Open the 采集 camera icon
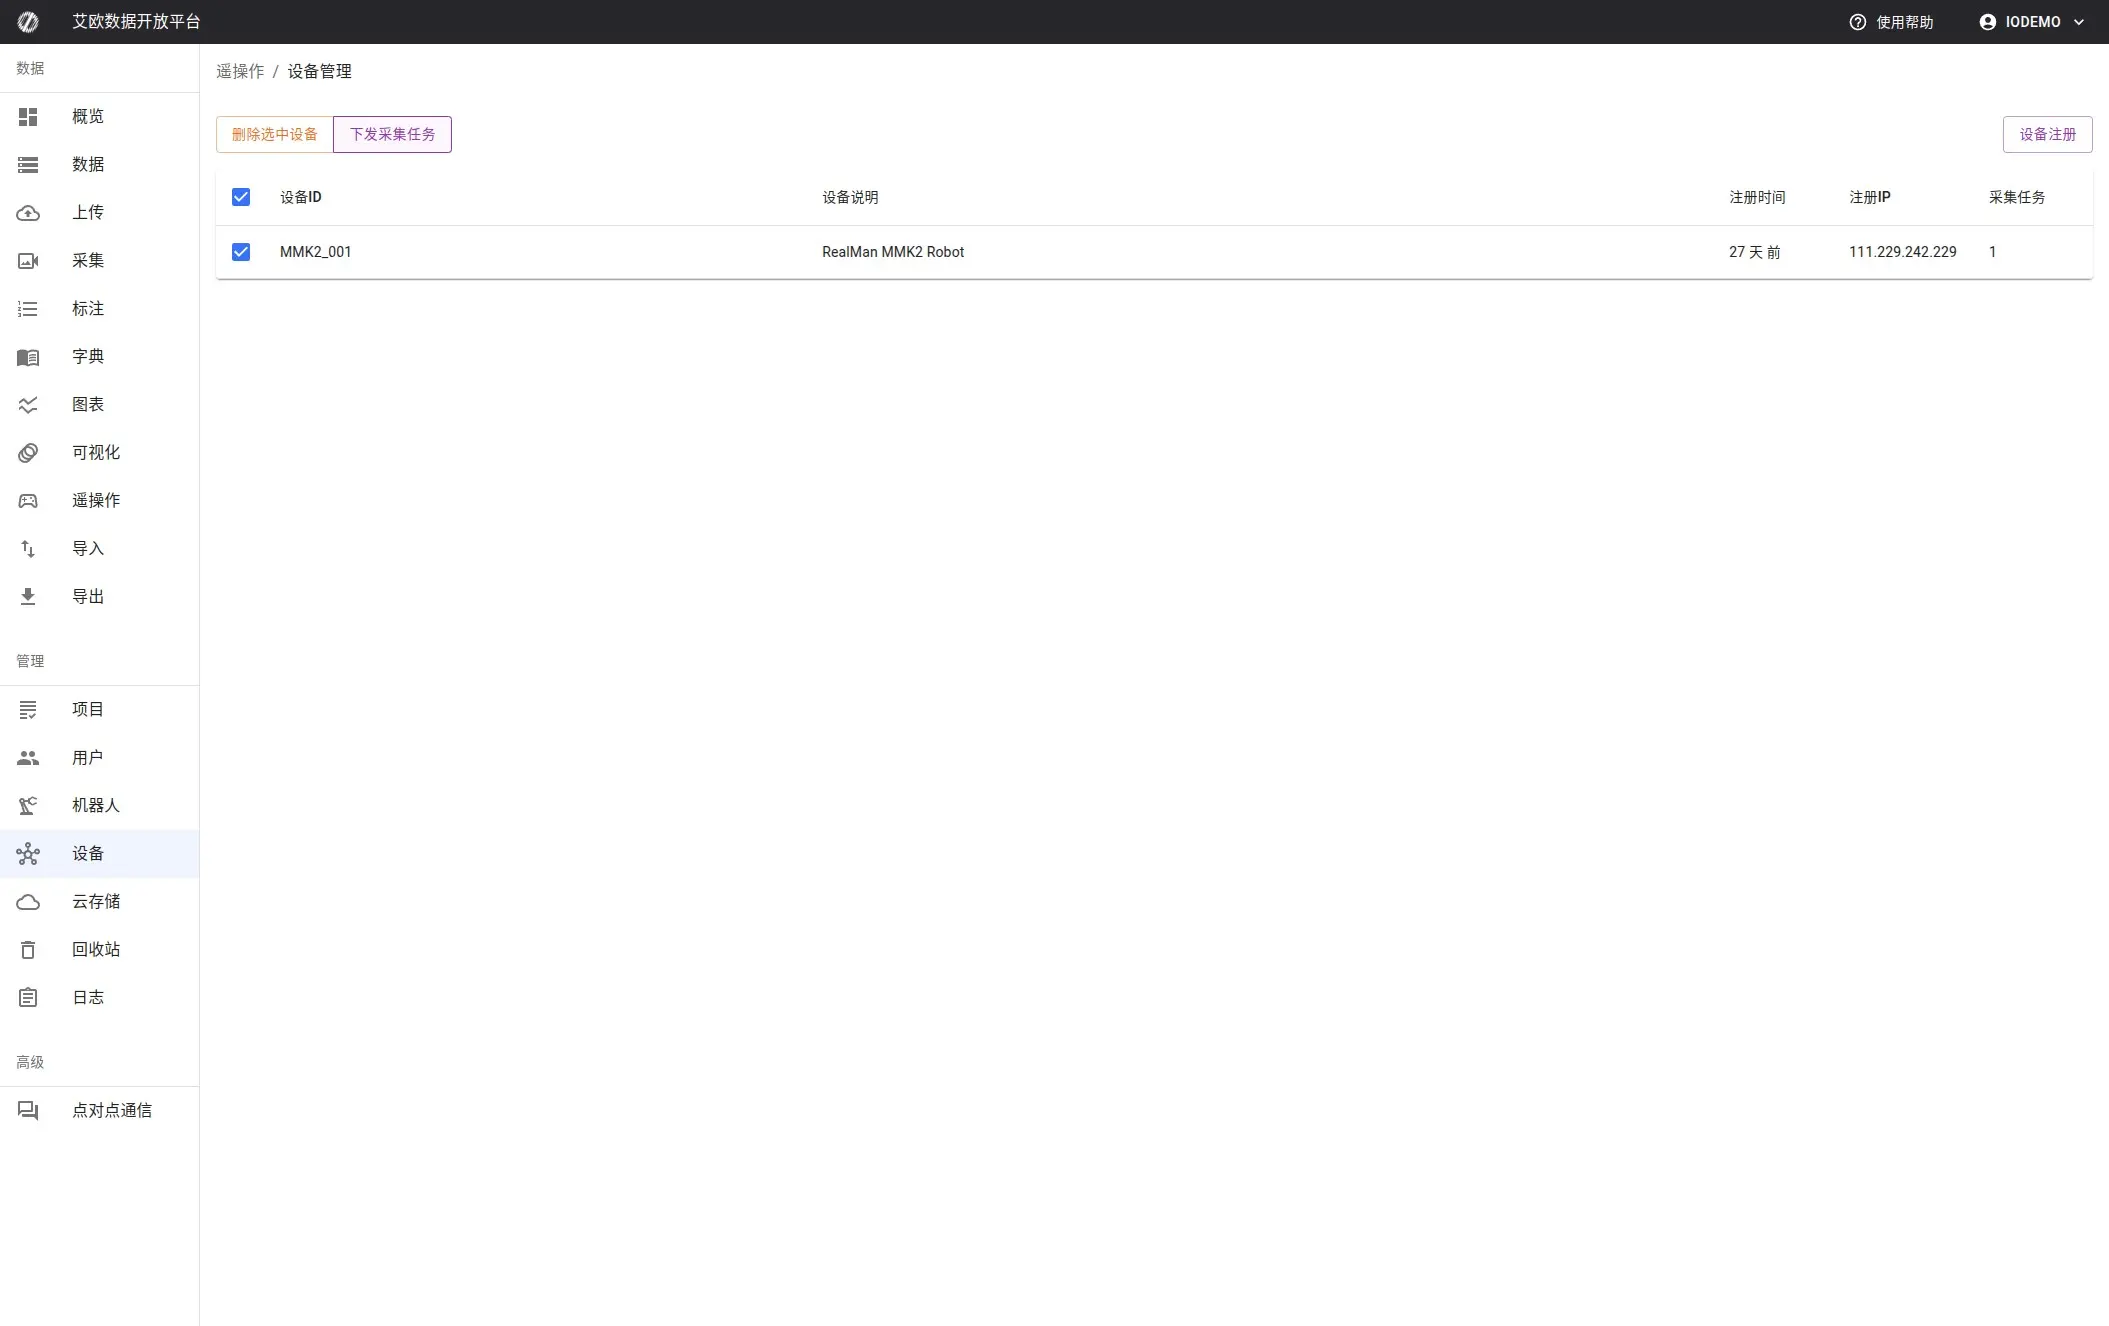 pos(28,261)
